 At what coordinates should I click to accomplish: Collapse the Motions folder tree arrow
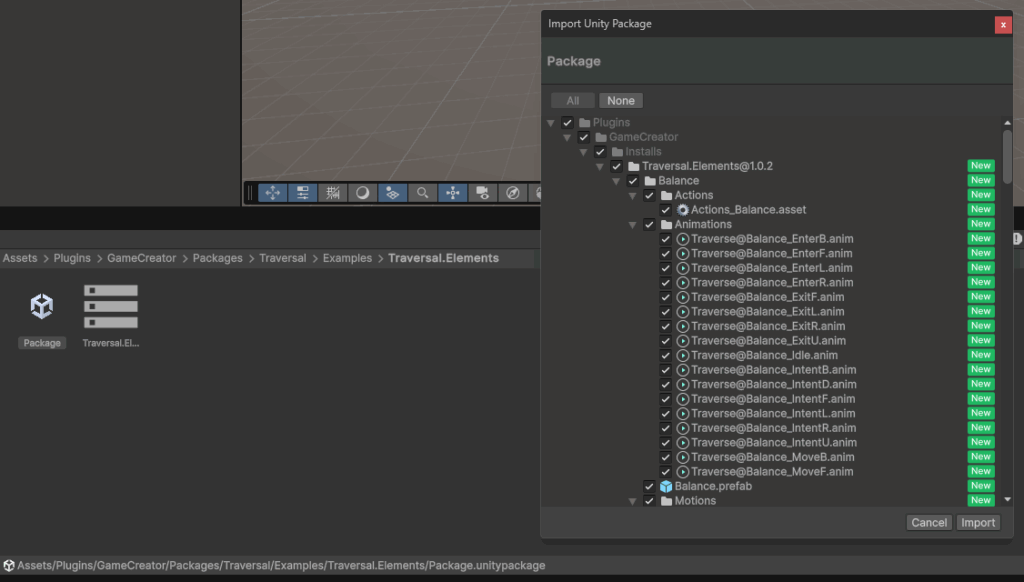pyautogui.click(x=632, y=502)
